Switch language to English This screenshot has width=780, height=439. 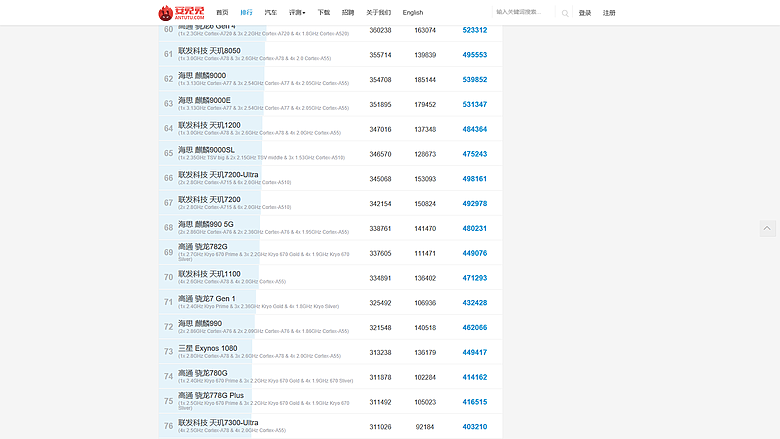(x=413, y=12)
